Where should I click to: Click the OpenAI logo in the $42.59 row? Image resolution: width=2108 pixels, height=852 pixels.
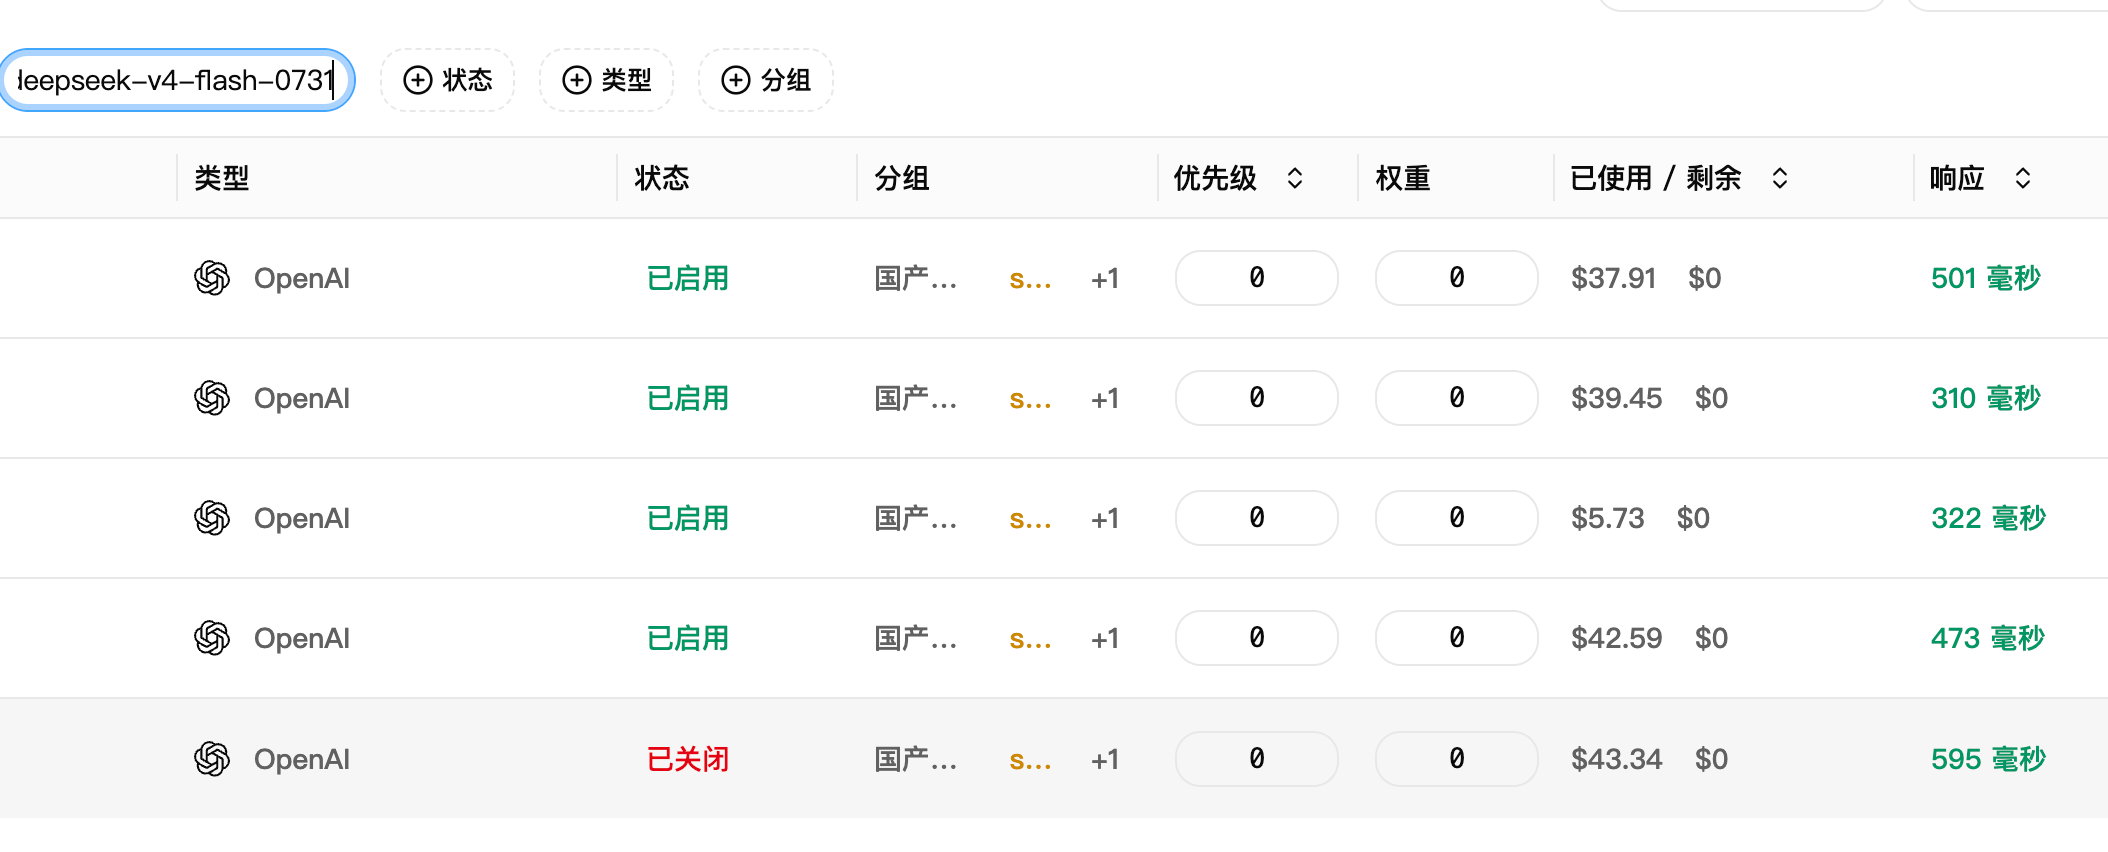click(212, 638)
